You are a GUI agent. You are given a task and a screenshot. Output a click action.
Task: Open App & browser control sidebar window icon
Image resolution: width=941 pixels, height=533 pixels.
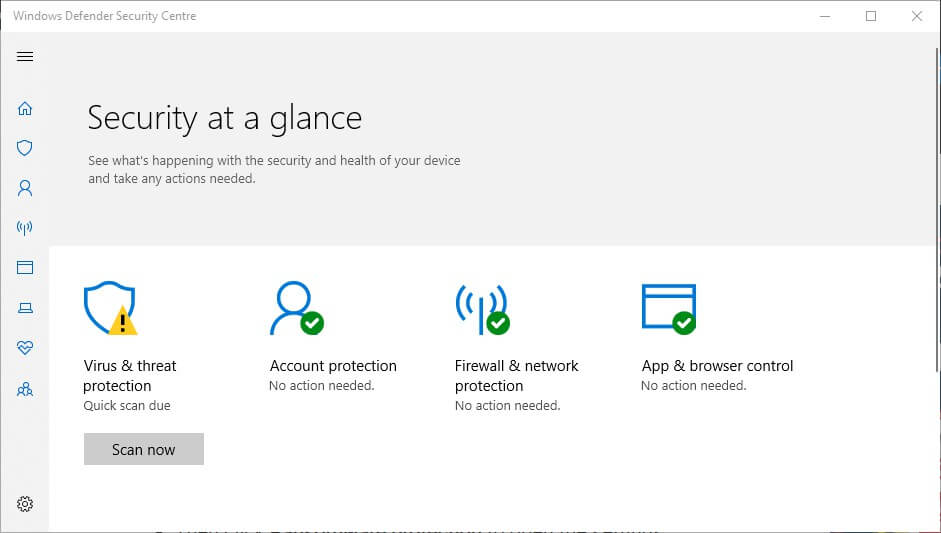pyautogui.click(x=25, y=268)
